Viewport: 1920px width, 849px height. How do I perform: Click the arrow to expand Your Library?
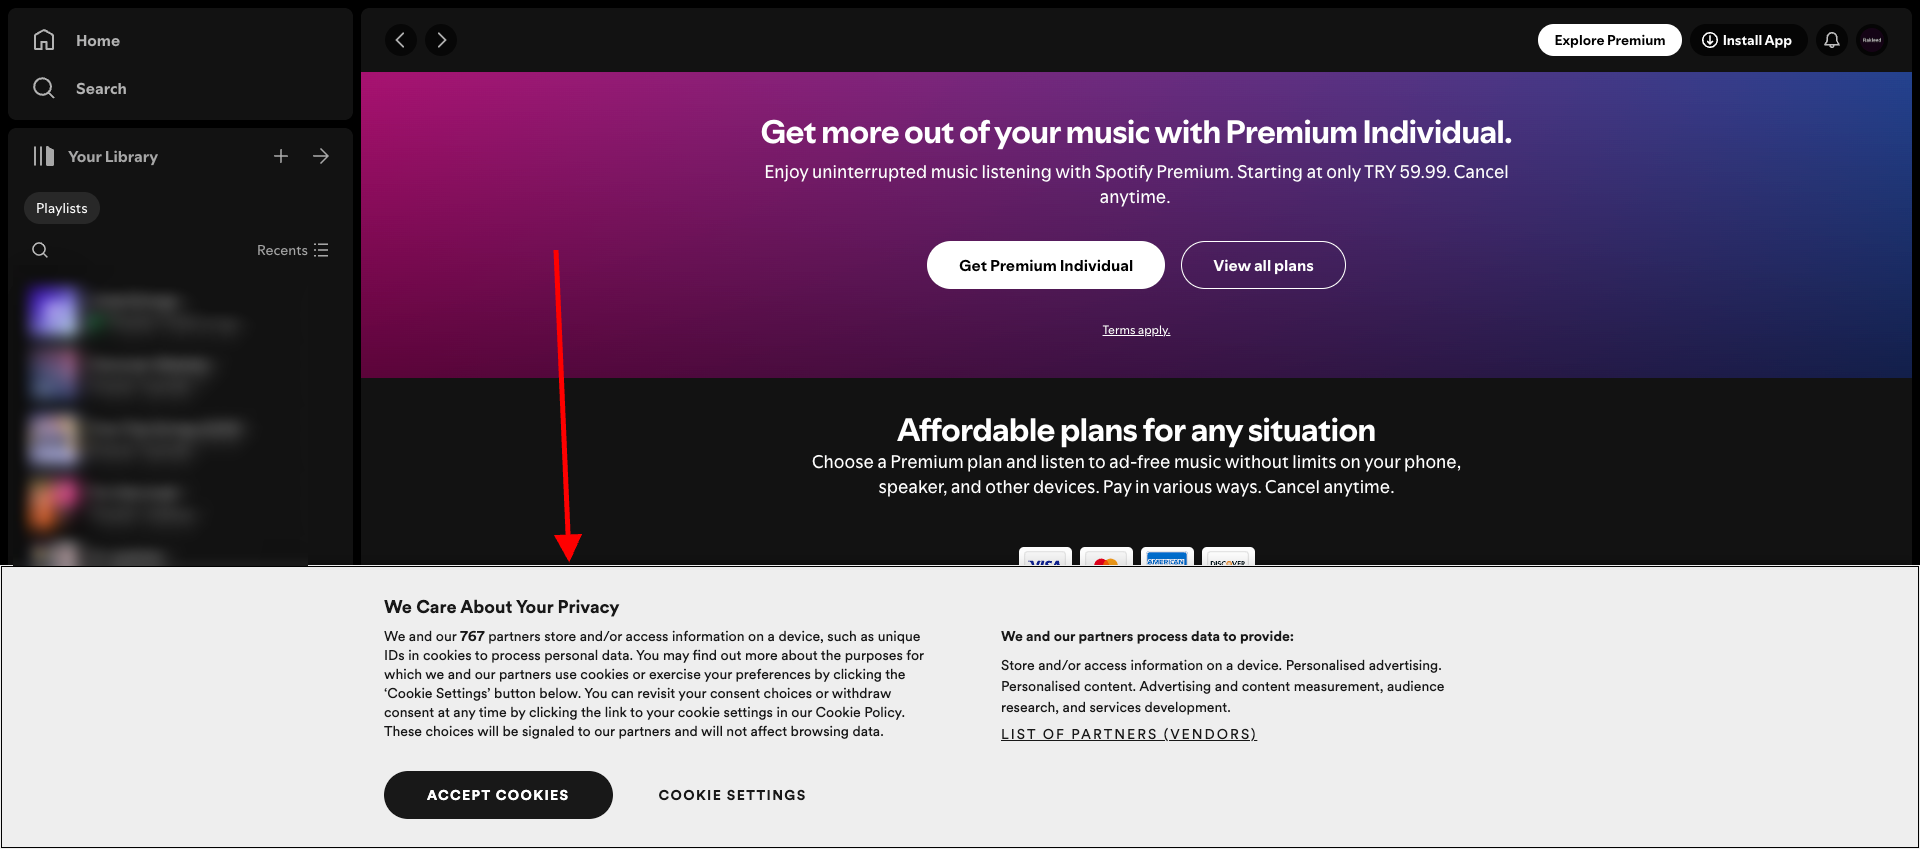point(320,156)
